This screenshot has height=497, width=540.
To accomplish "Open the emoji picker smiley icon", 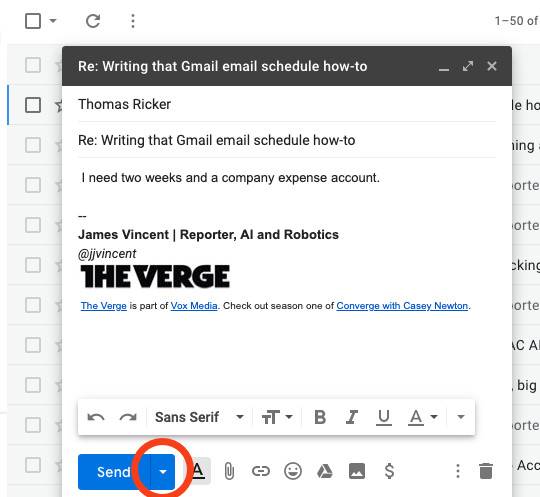I will (293, 471).
